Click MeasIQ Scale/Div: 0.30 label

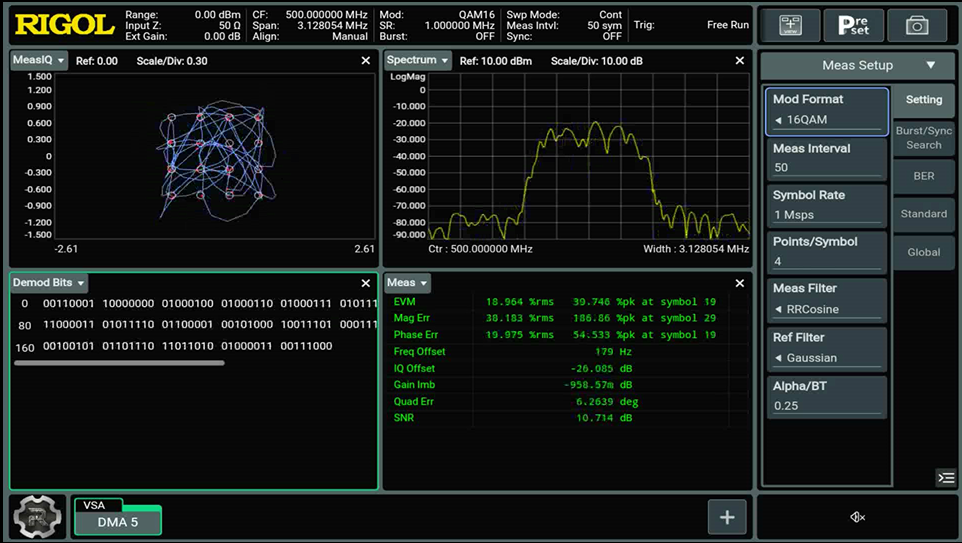(x=172, y=61)
